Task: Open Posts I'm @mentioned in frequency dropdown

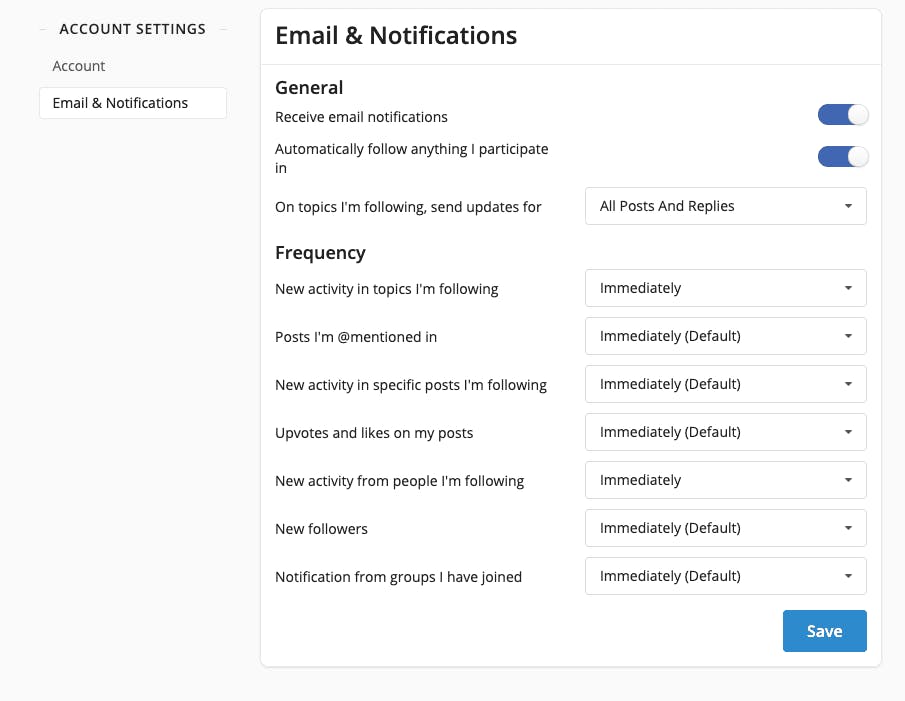Action: click(726, 336)
